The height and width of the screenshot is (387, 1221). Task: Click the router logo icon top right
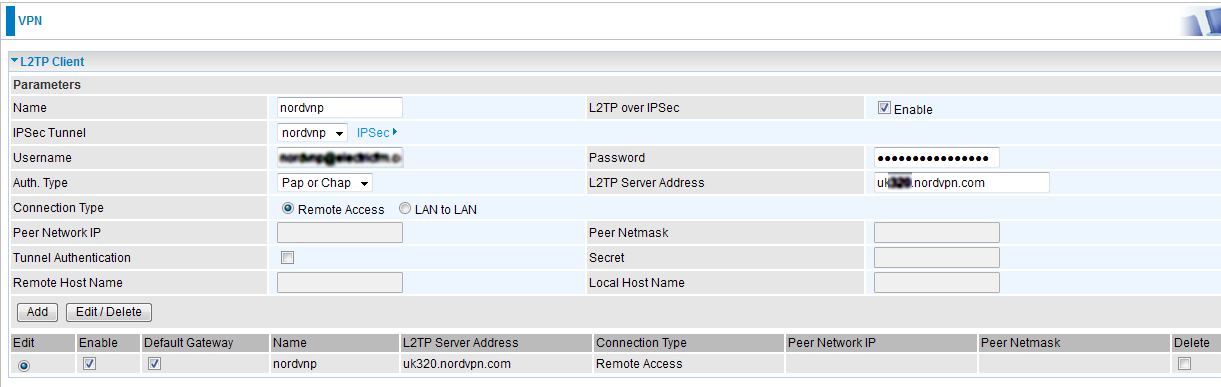click(x=1198, y=21)
